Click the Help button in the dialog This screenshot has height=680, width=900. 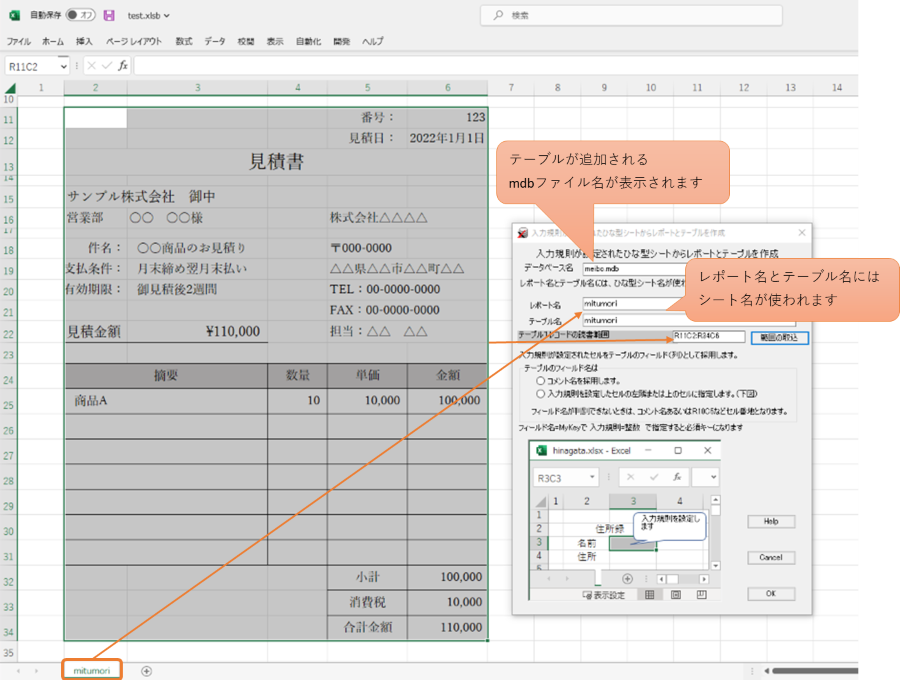[x=771, y=521]
